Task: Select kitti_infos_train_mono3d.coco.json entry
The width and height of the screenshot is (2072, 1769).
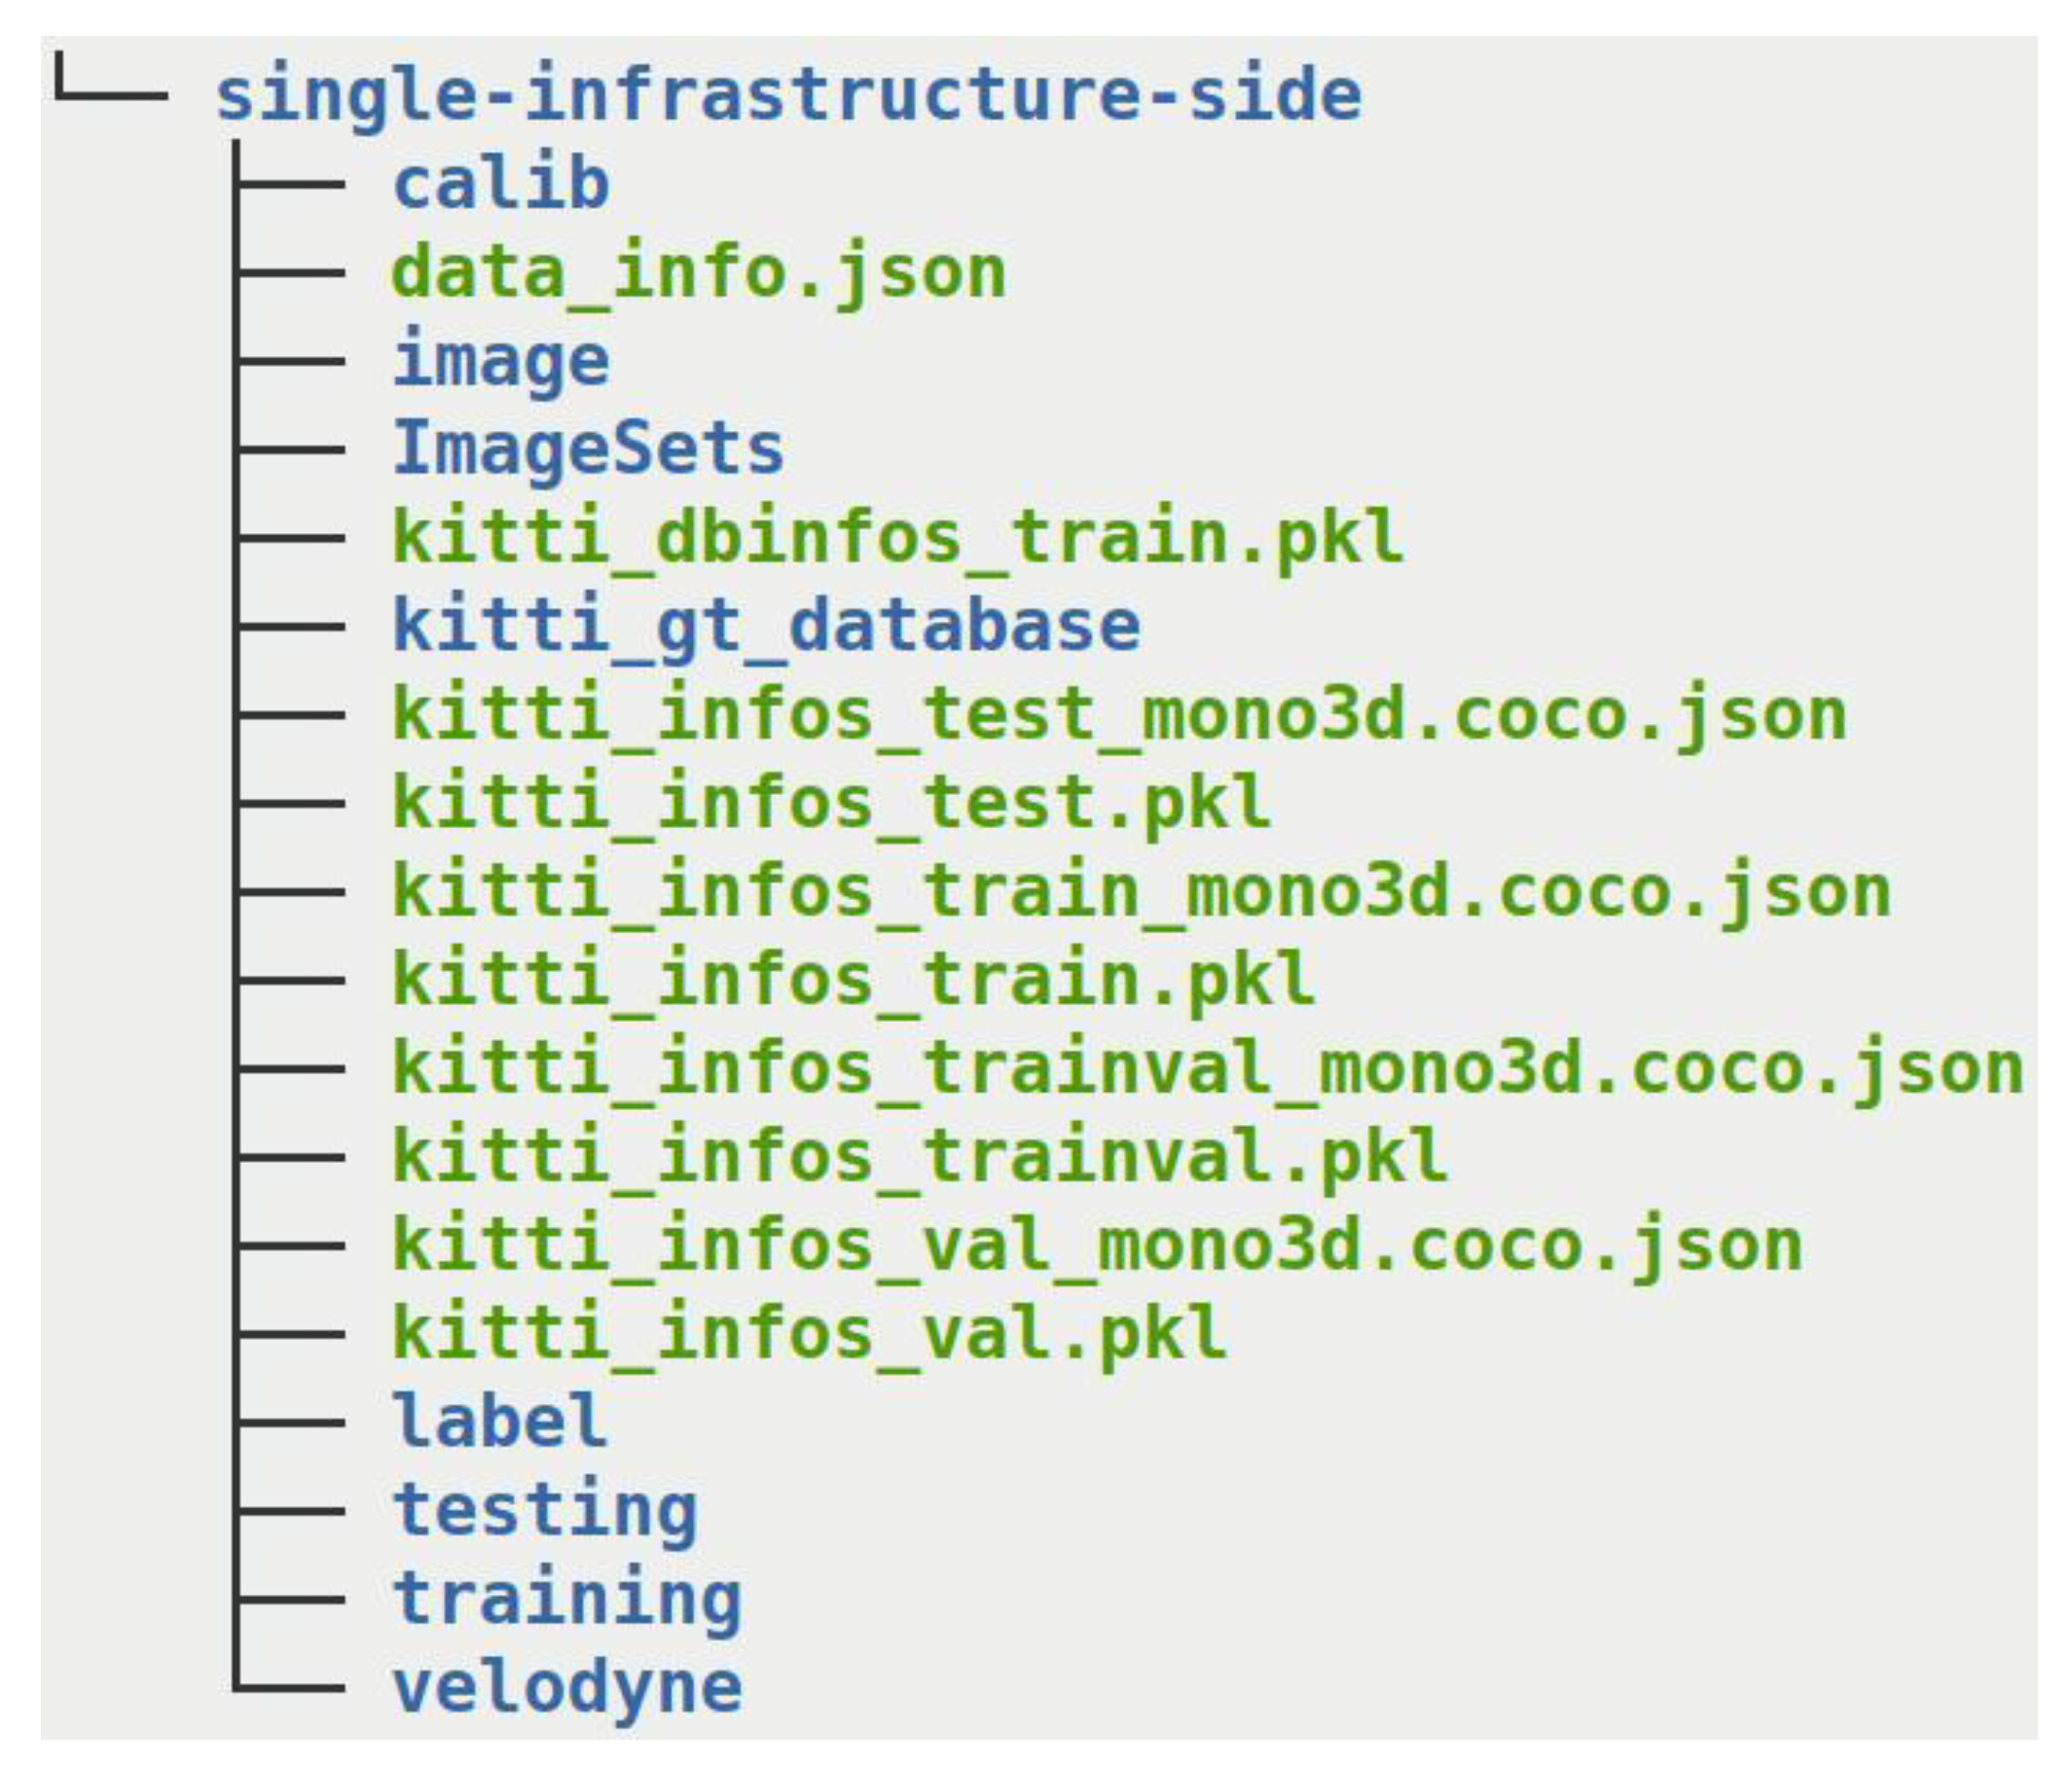Action: point(1141,891)
